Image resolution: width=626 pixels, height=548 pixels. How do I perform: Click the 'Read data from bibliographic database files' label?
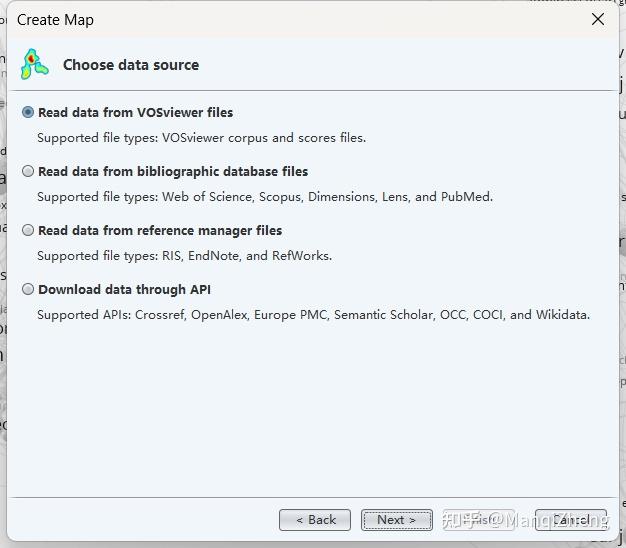coord(173,171)
